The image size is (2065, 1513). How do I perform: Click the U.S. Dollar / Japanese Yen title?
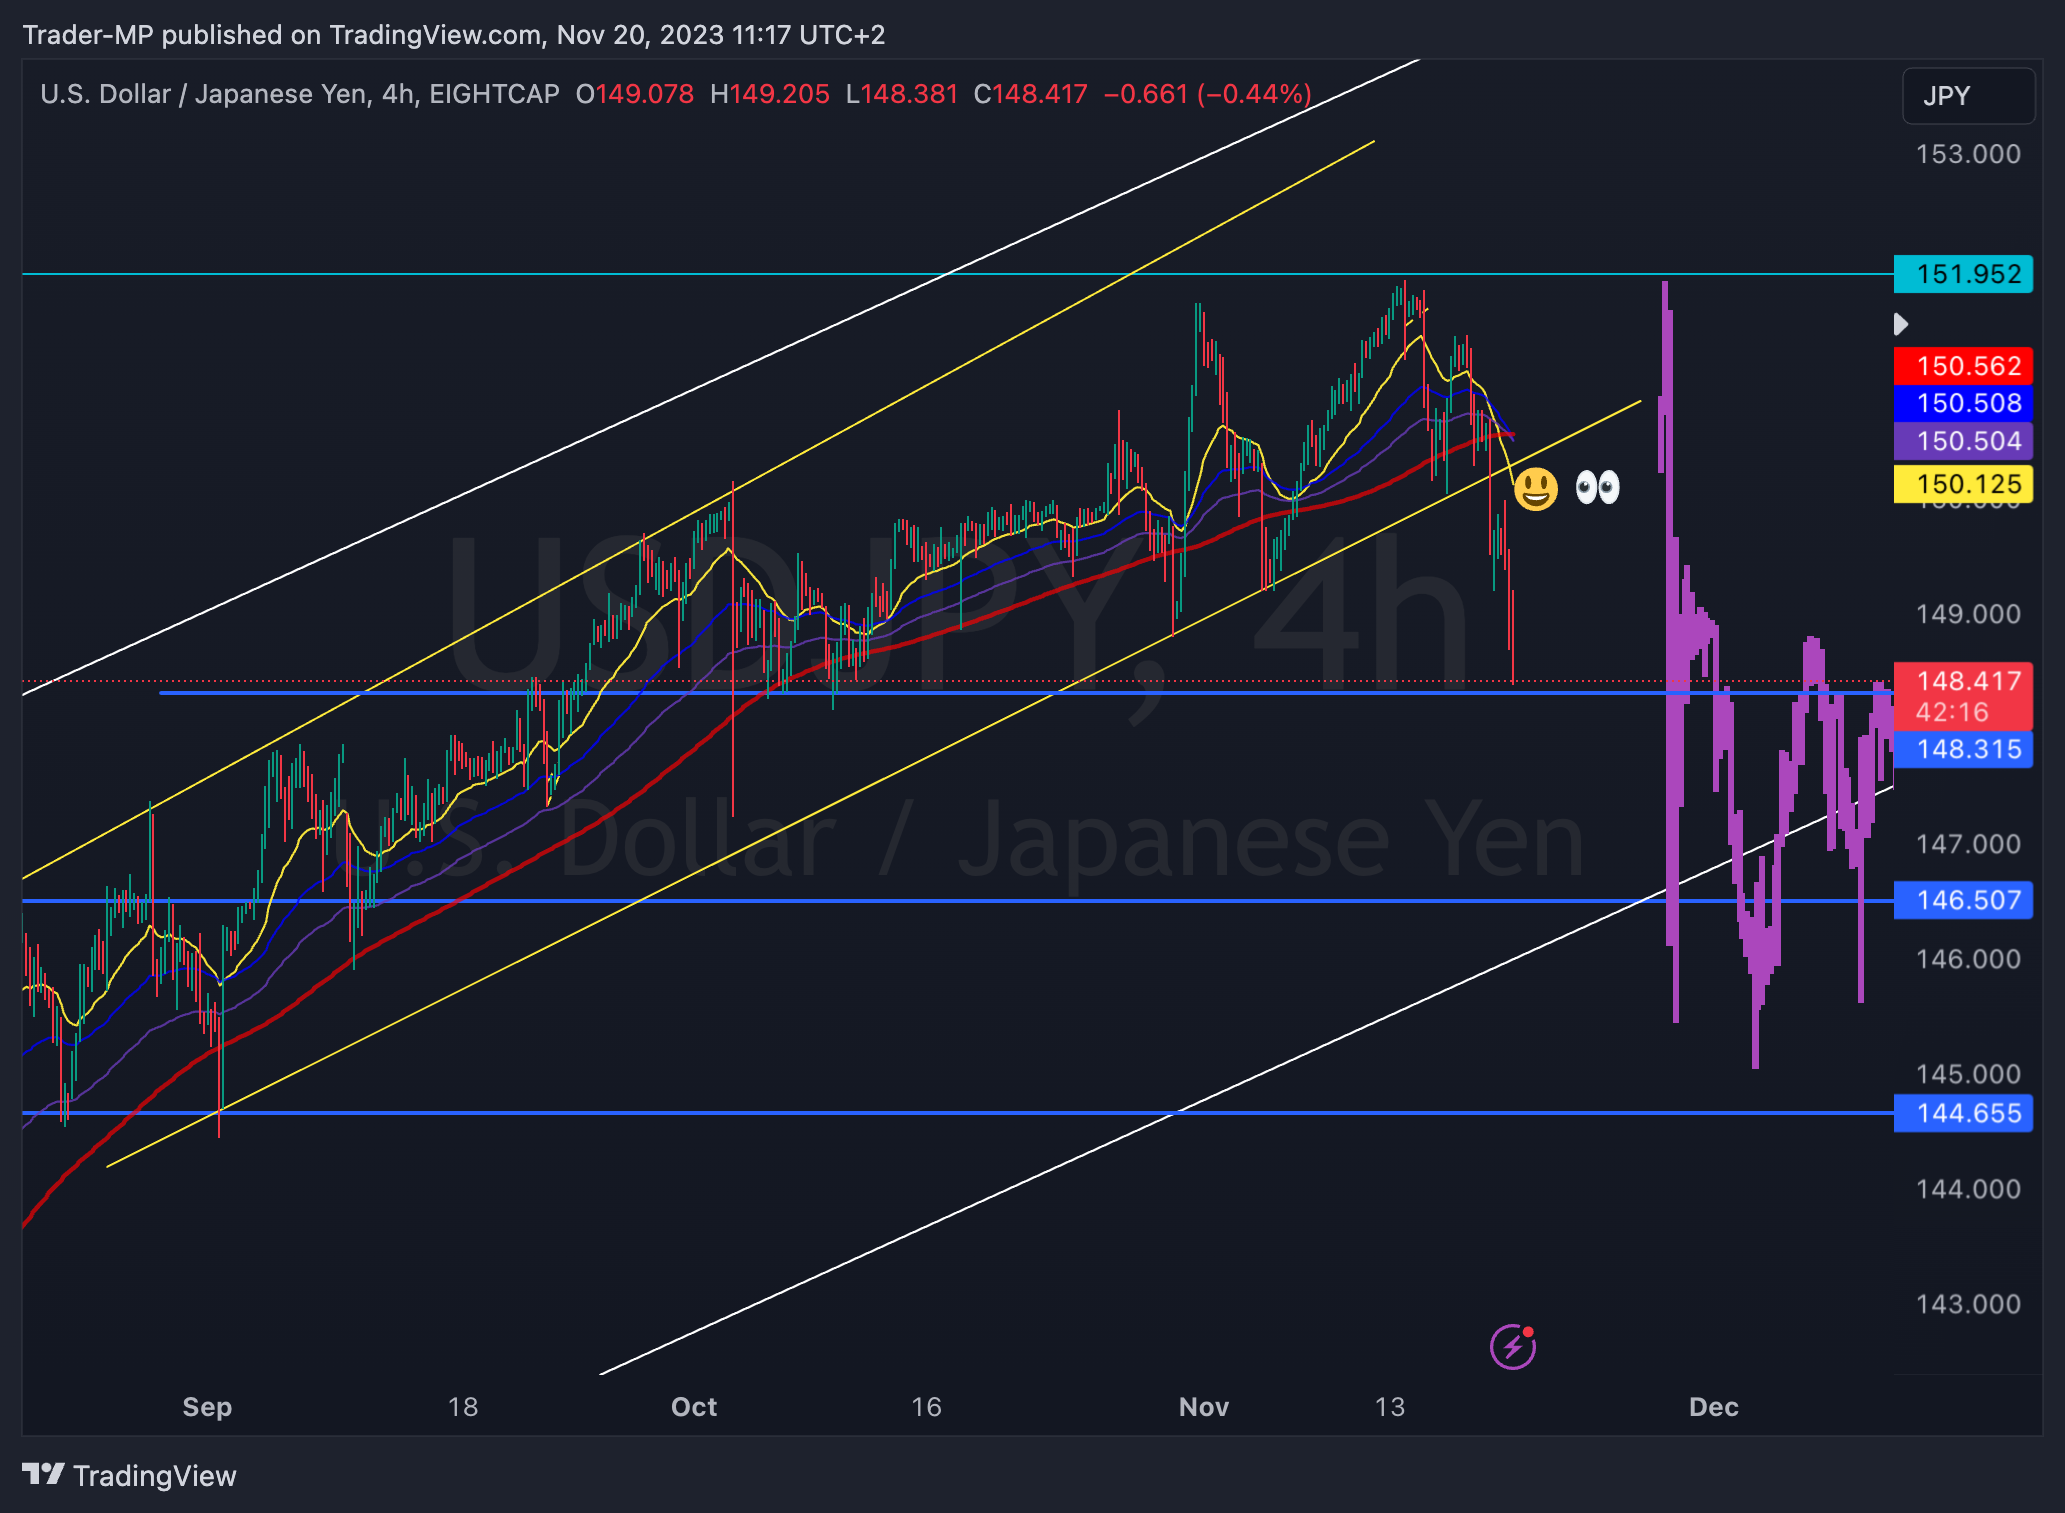tap(203, 94)
